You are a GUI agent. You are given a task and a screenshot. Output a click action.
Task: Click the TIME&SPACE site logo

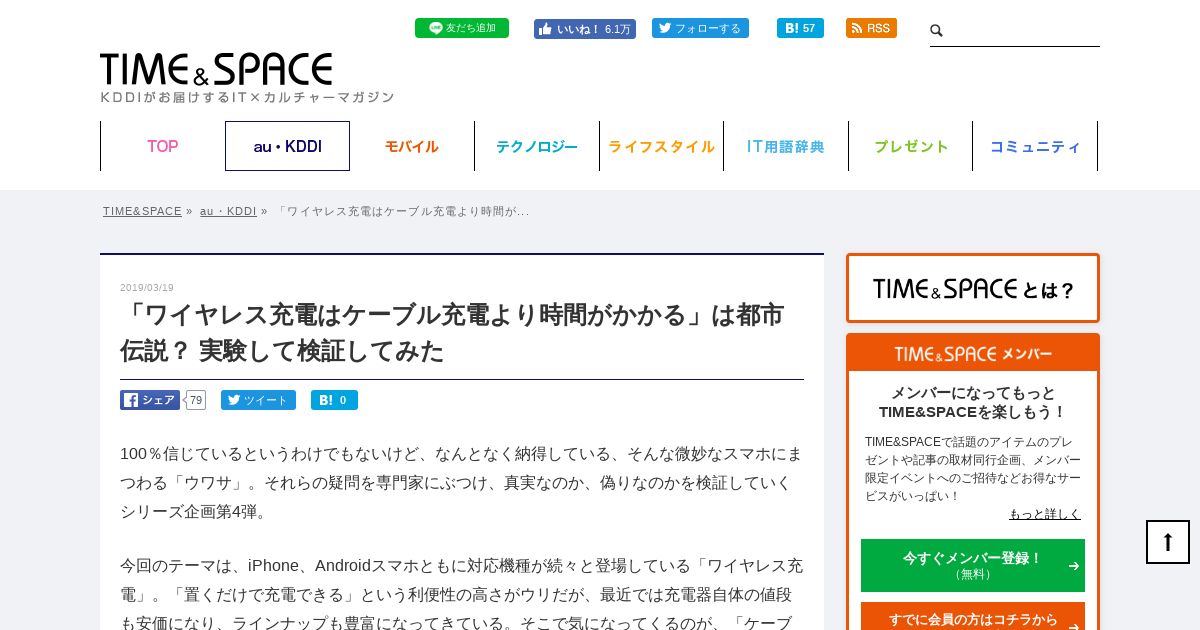pos(247,78)
